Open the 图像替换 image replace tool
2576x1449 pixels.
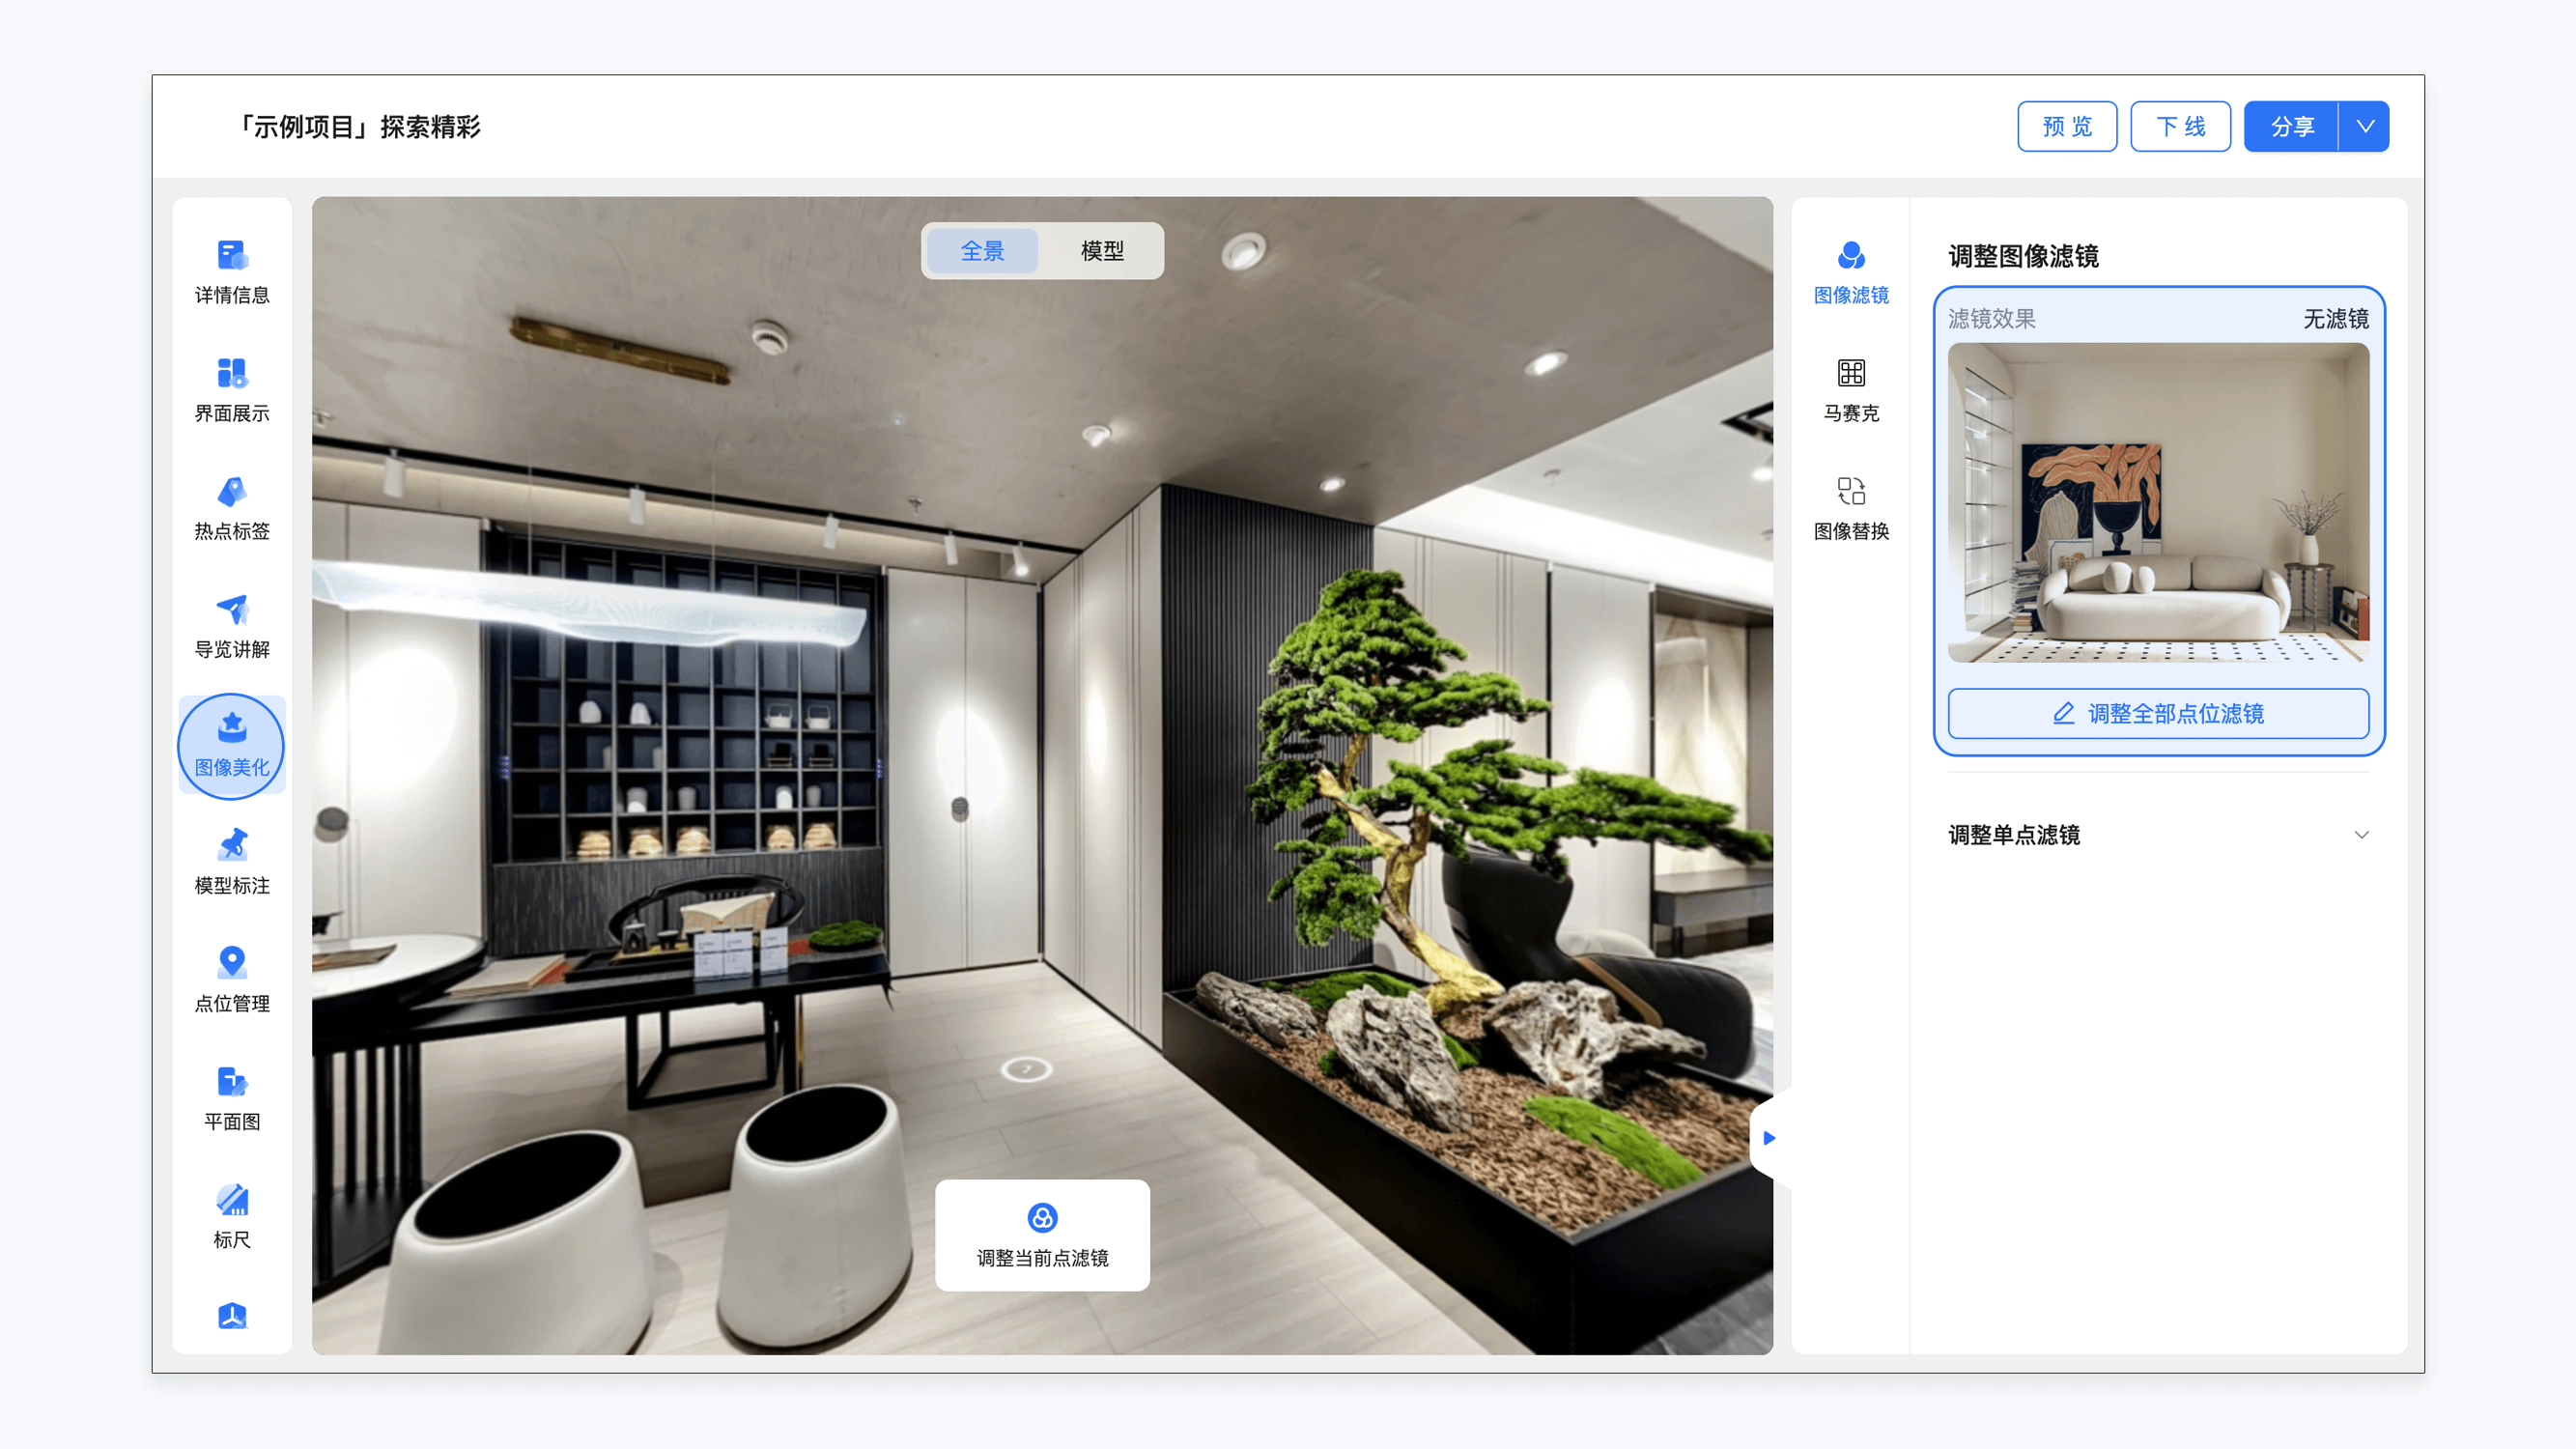(x=1851, y=508)
